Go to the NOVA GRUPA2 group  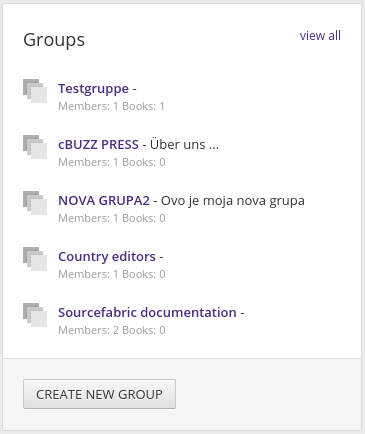[x=104, y=200]
